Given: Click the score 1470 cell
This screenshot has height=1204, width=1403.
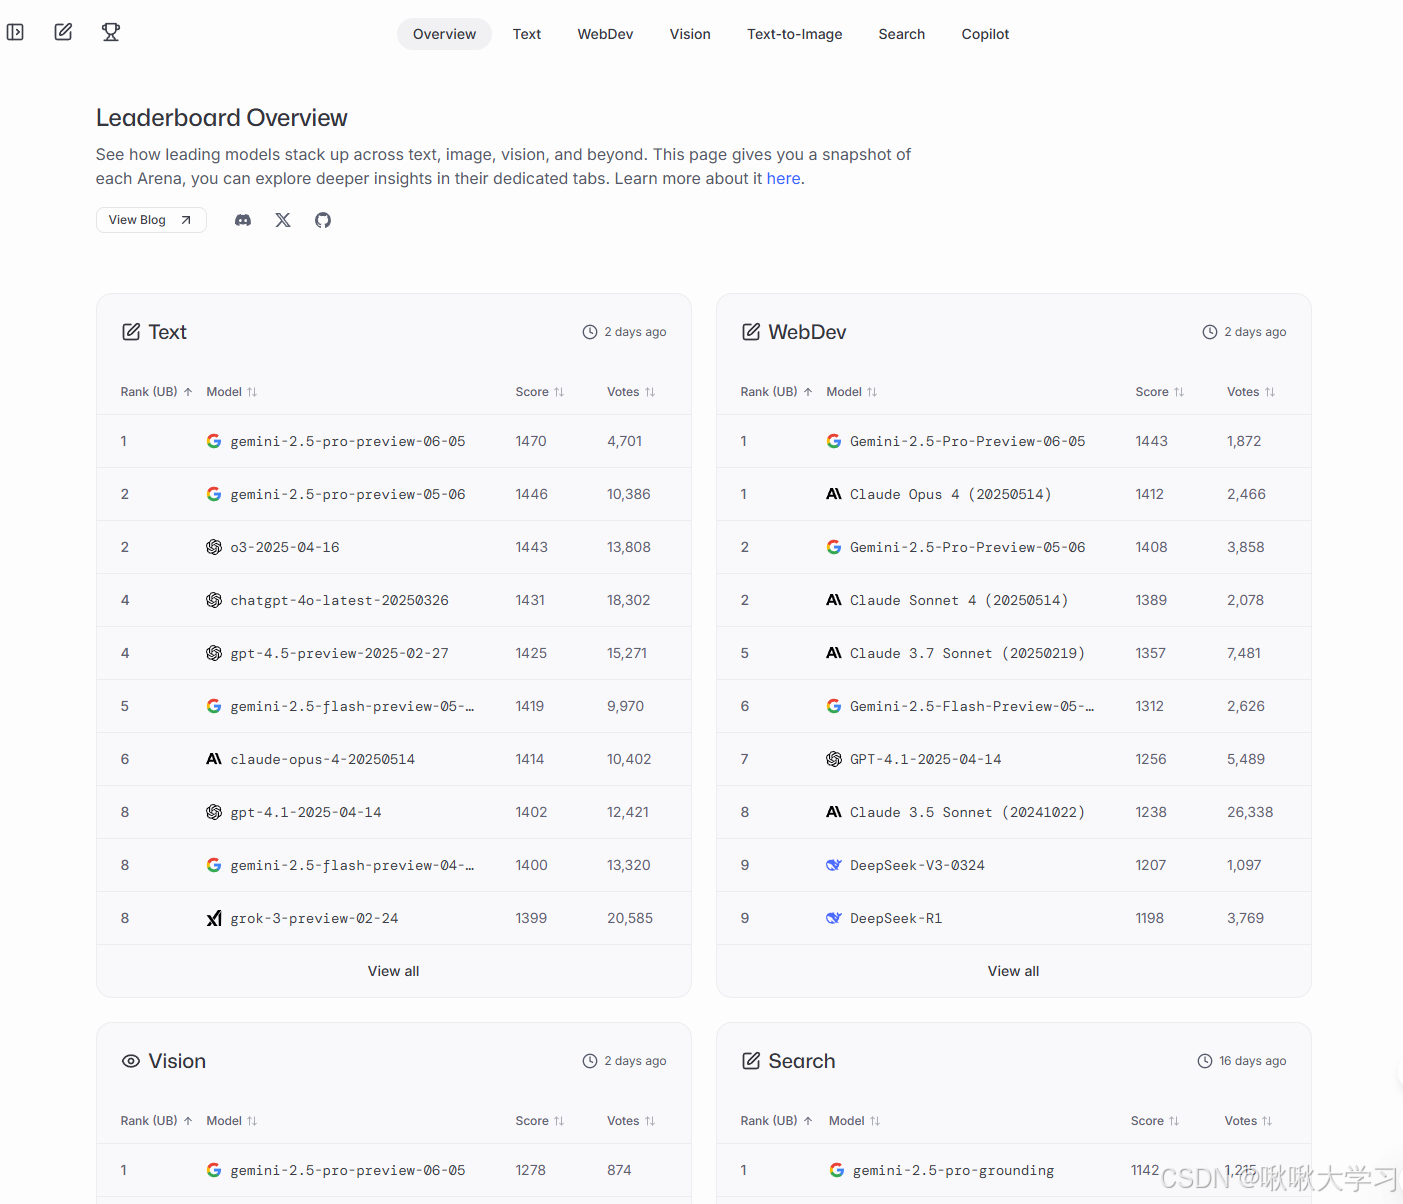Looking at the screenshot, I should (x=531, y=441).
